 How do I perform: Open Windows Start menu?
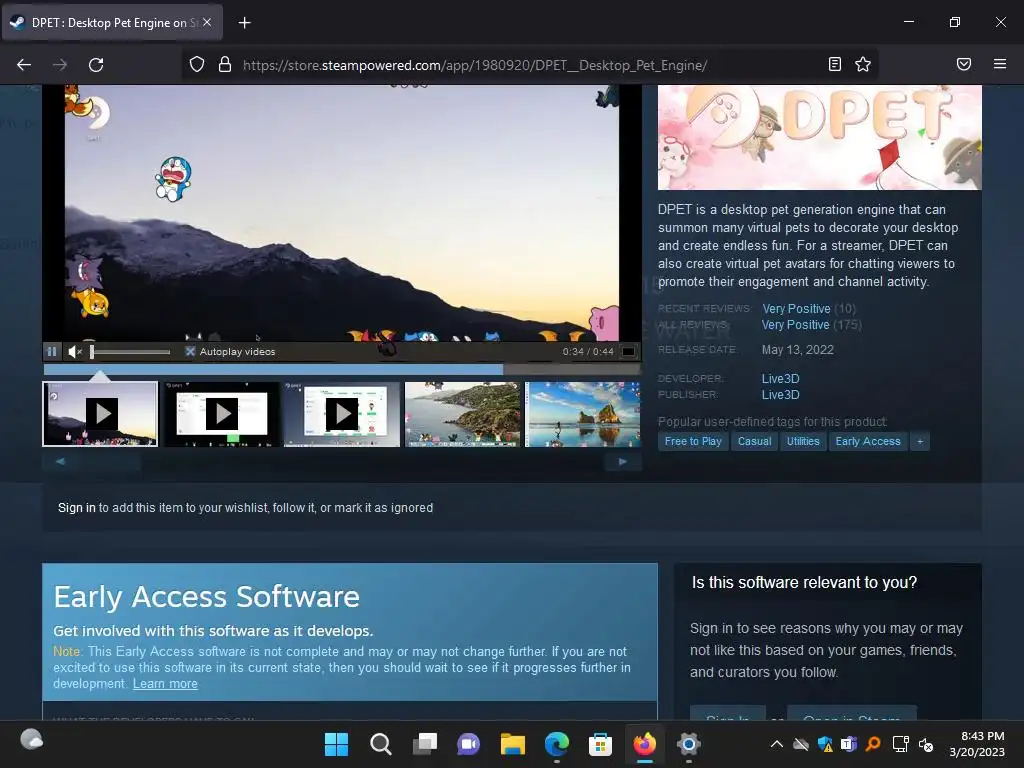pyautogui.click(x=336, y=744)
